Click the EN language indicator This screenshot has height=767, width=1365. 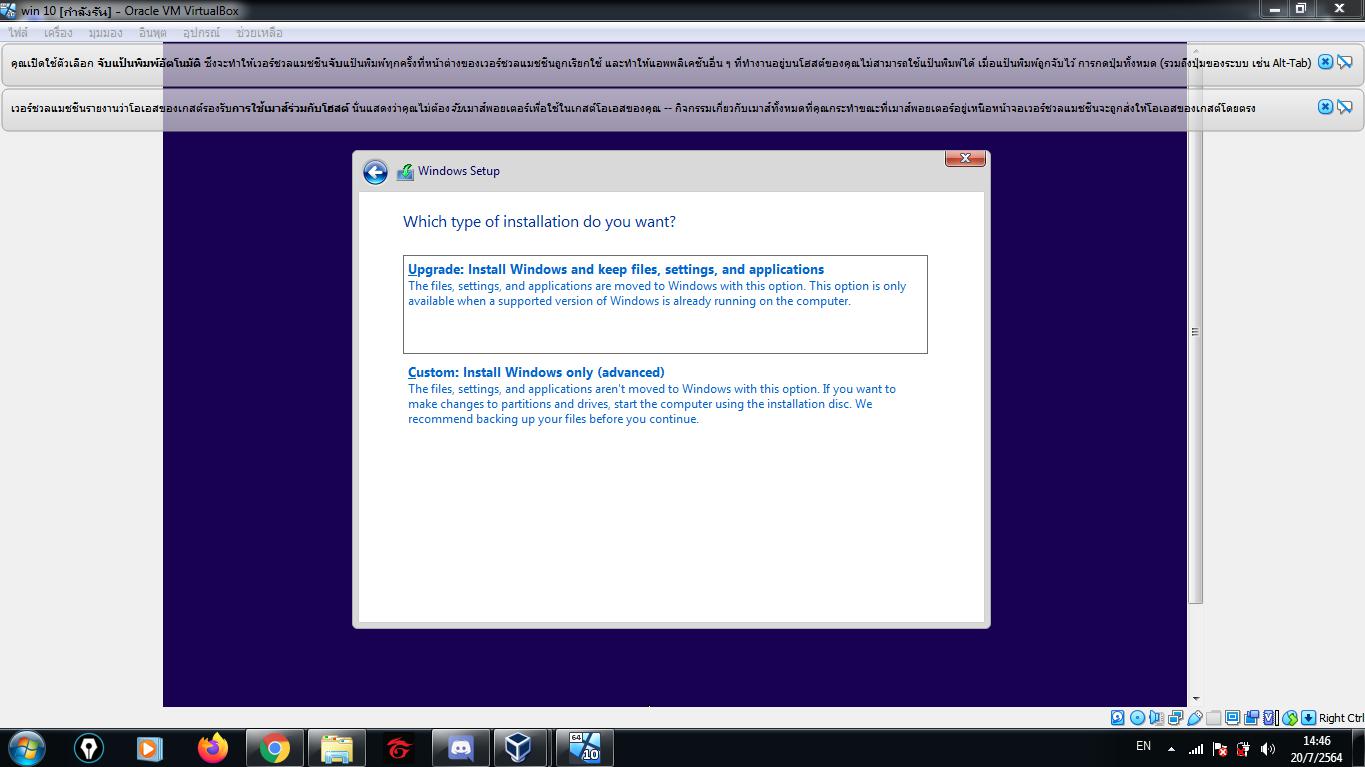point(1143,746)
